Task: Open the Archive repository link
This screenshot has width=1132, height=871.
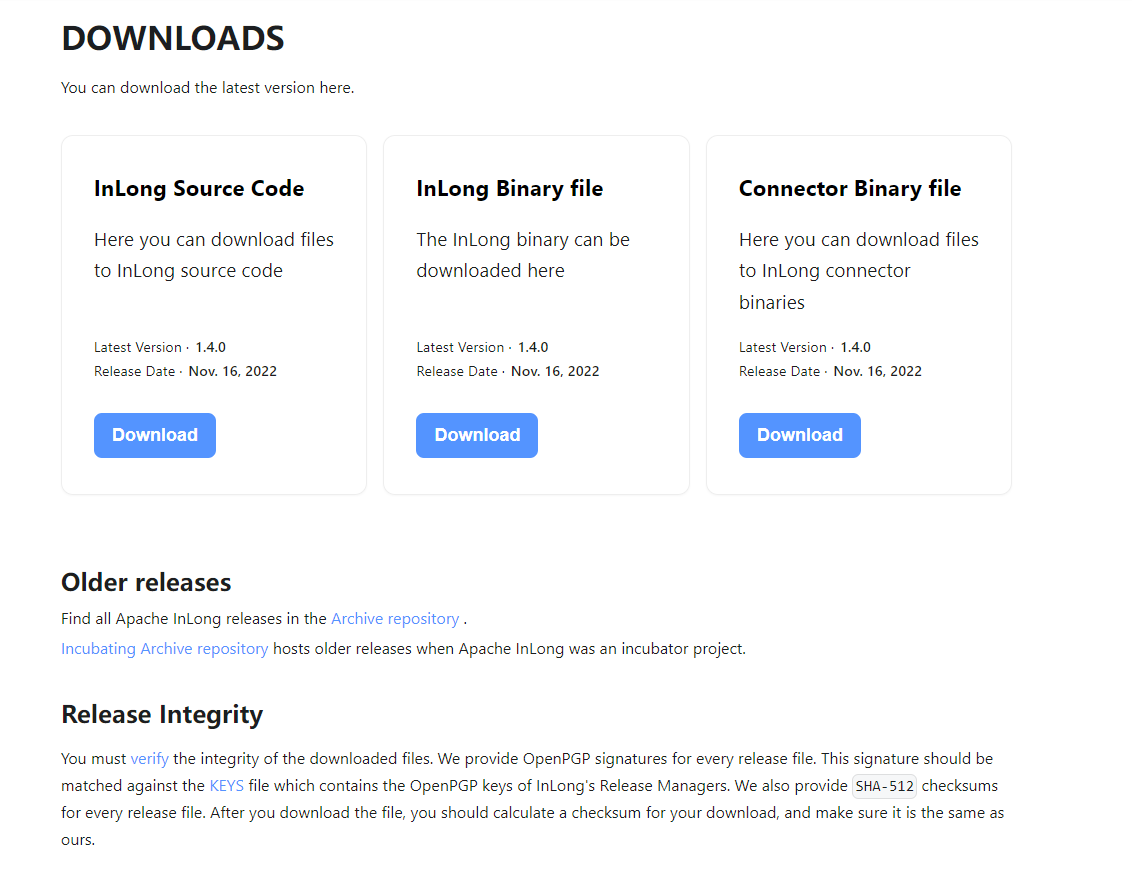Action: [395, 619]
